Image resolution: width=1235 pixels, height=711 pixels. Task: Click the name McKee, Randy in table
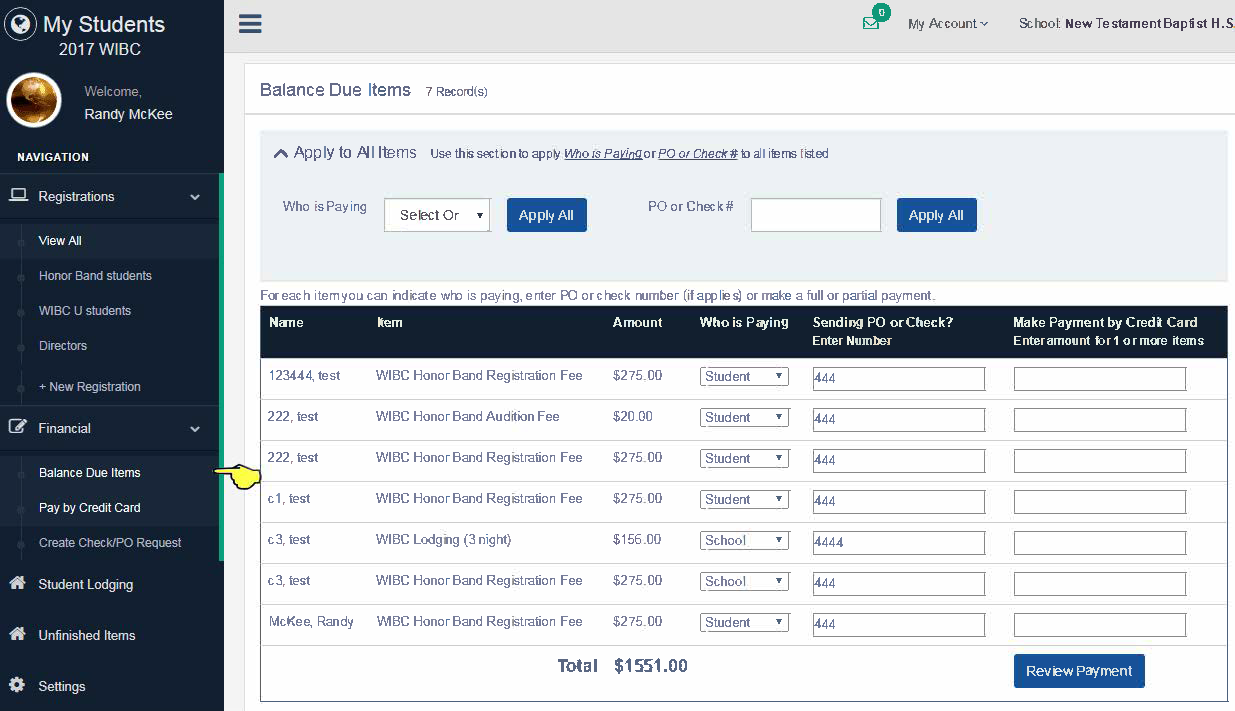pos(311,621)
